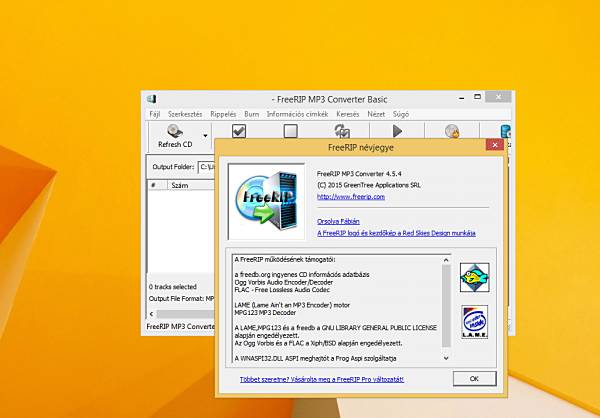Click the Orsolya Fábián link
The image size is (600, 418).
(338, 221)
